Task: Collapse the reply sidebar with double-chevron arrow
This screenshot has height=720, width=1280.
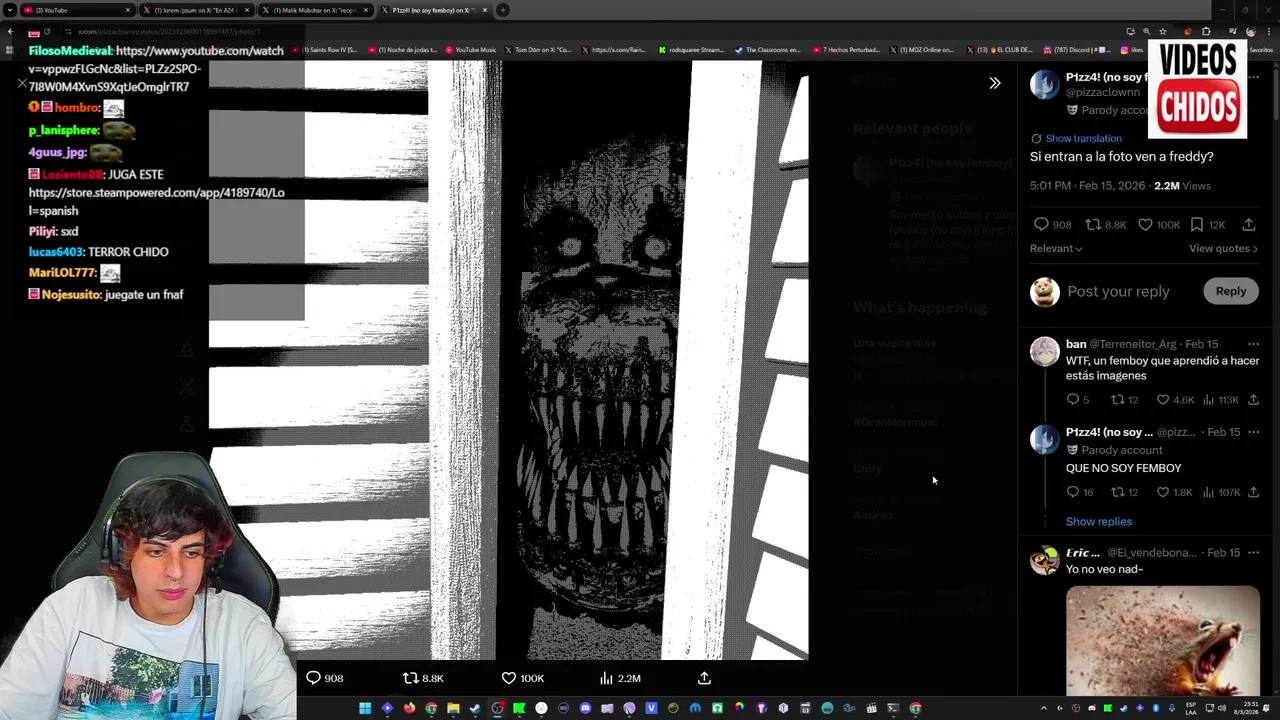Action: coord(994,83)
